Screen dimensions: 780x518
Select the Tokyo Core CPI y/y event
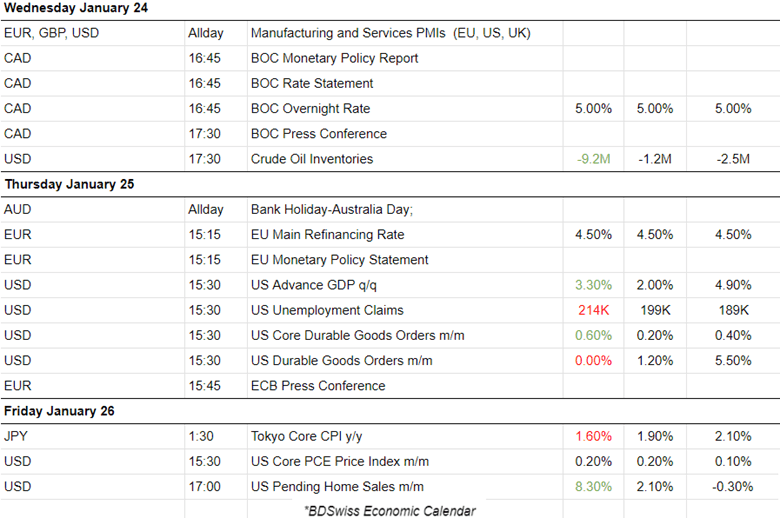tap(309, 436)
